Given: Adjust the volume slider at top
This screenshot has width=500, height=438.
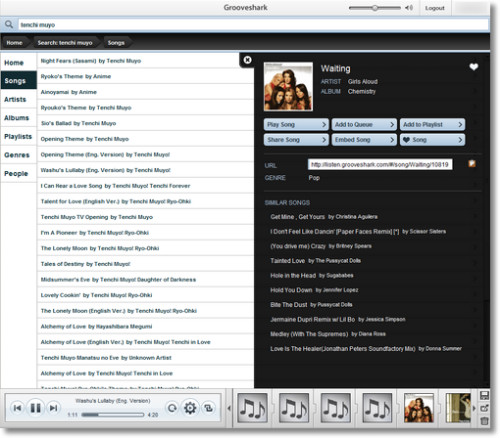Looking at the screenshot, I should pyautogui.click(x=375, y=8).
